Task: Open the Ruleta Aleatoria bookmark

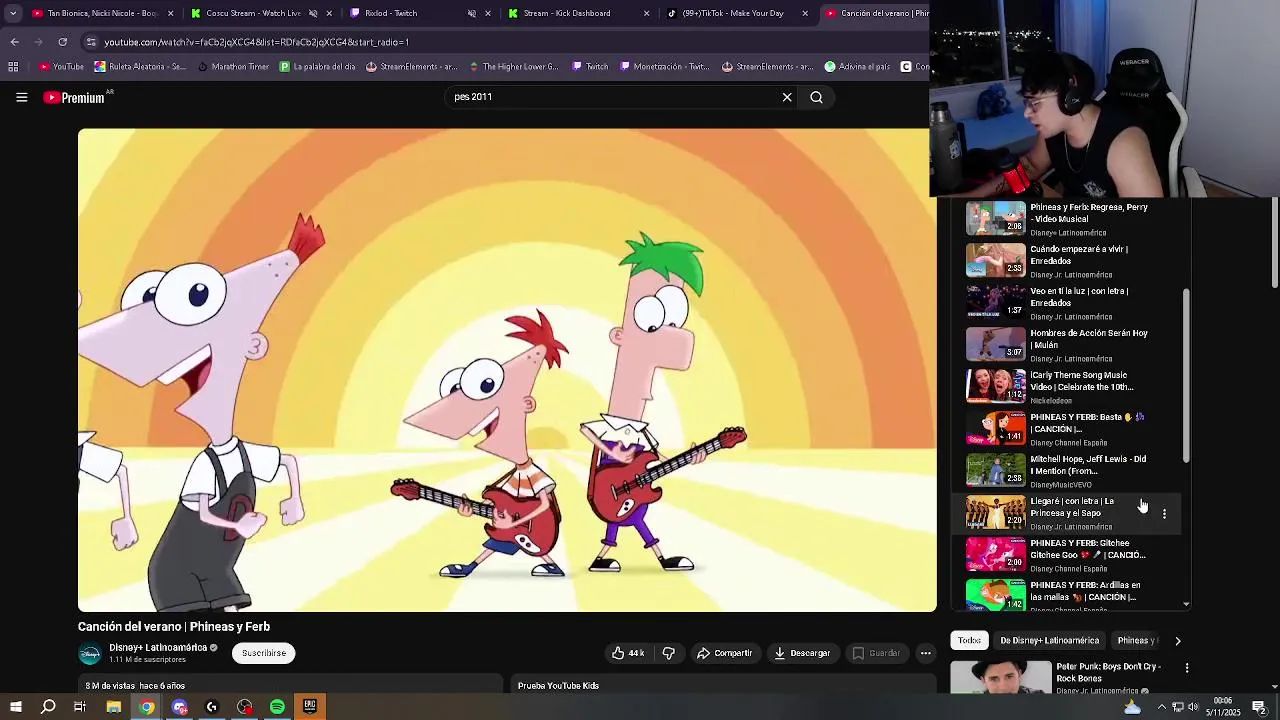Action: coord(140,67)
